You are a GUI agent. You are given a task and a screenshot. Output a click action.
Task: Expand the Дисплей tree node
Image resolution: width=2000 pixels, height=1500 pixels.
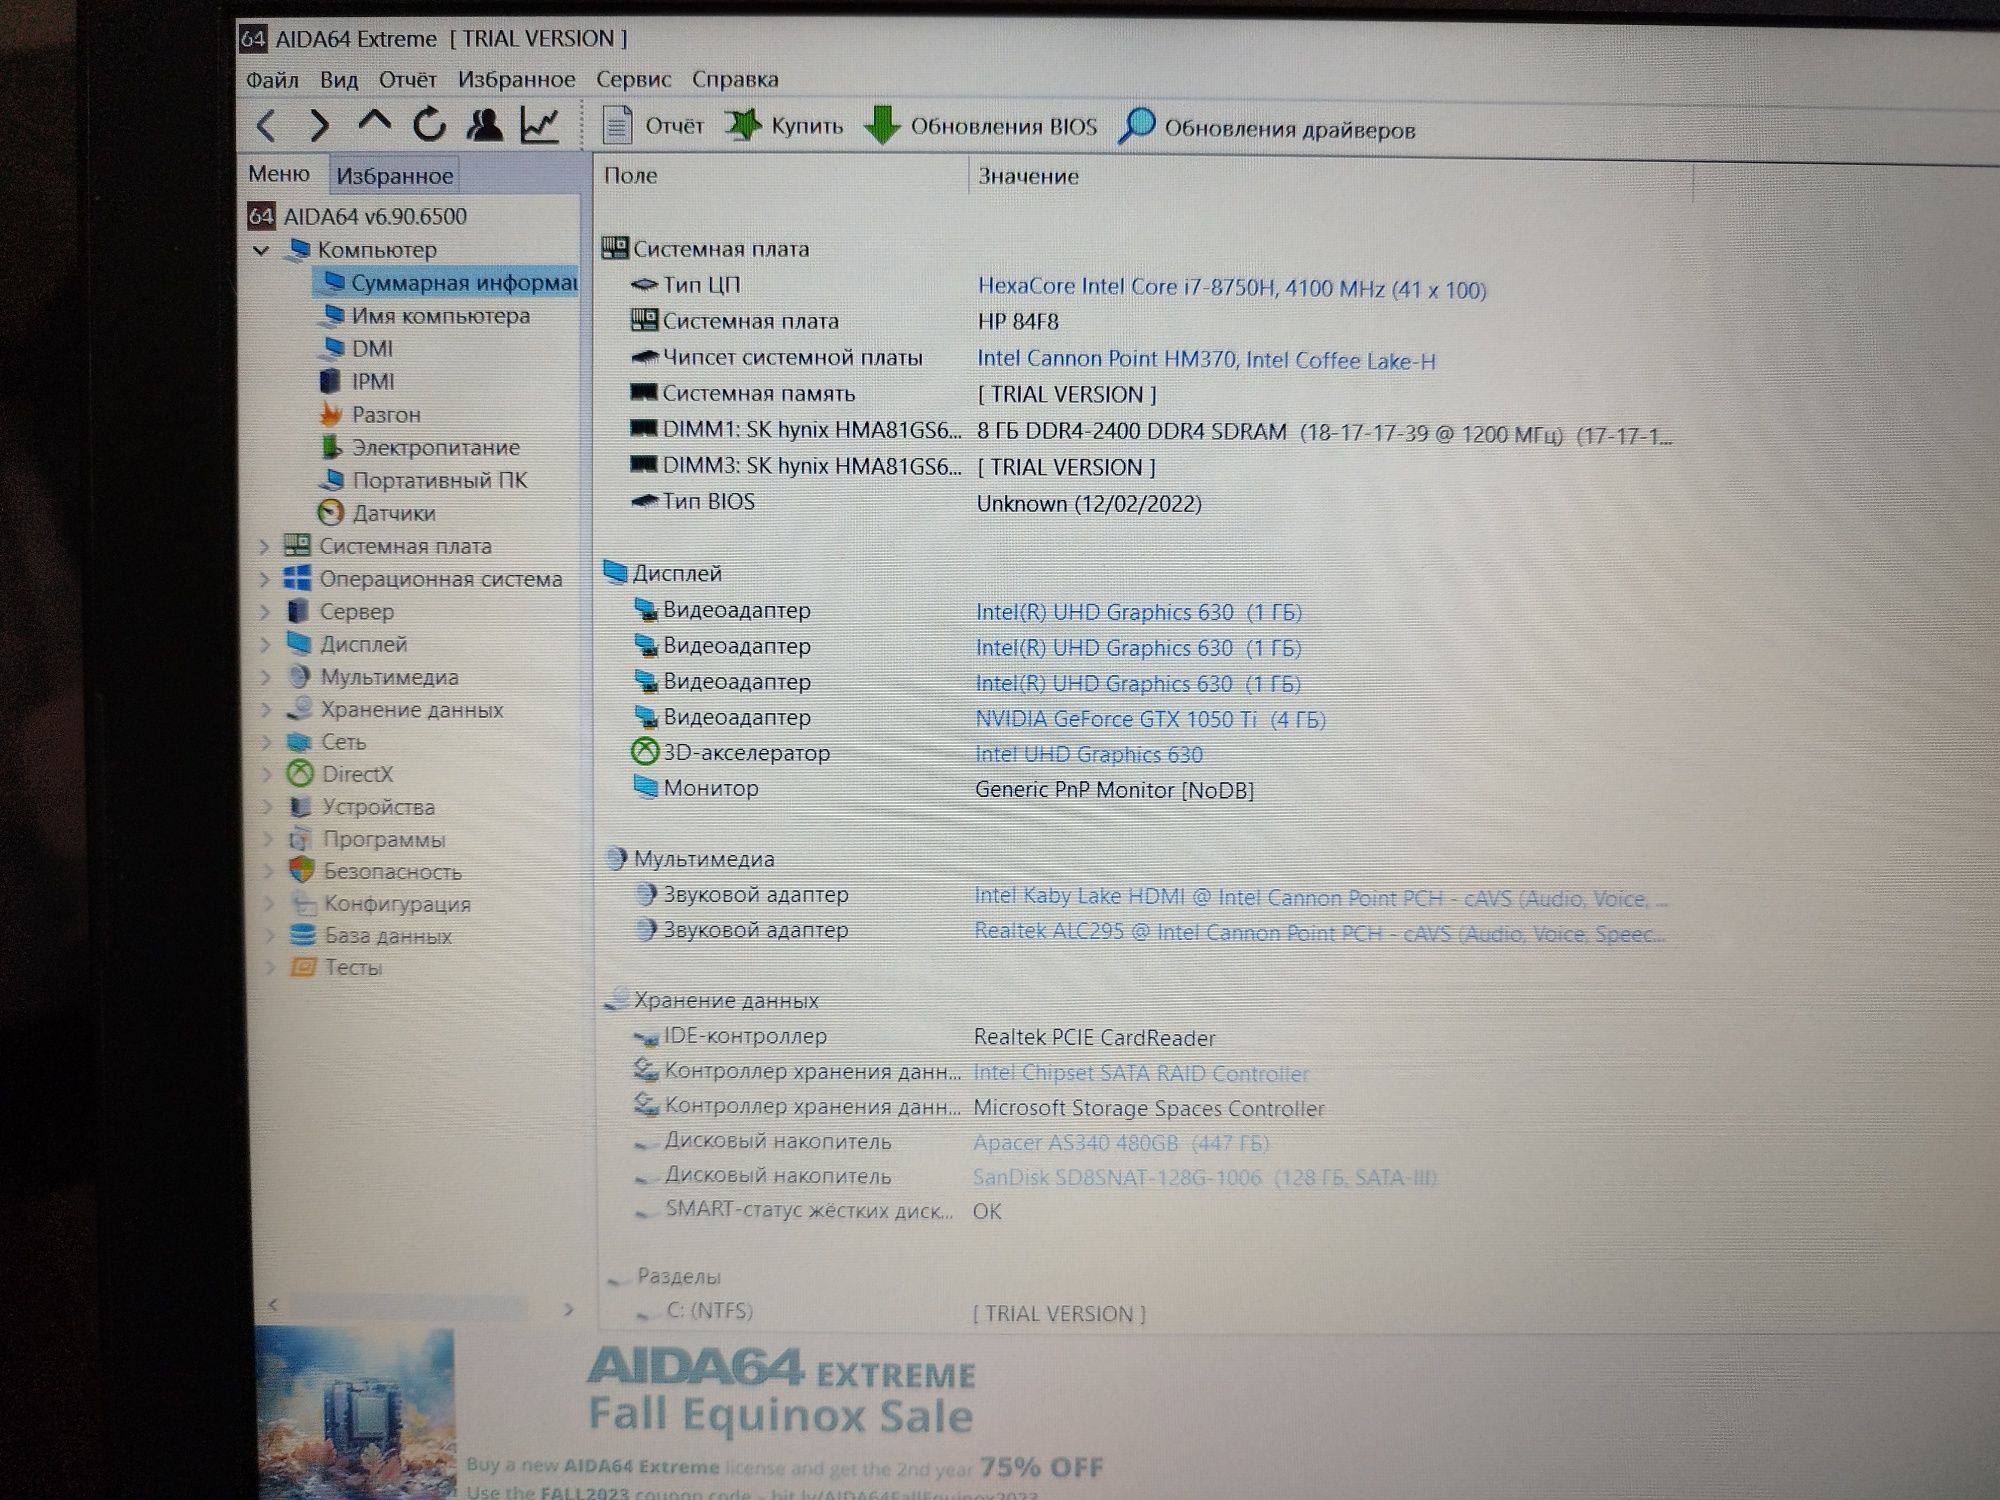click(265, 645)
